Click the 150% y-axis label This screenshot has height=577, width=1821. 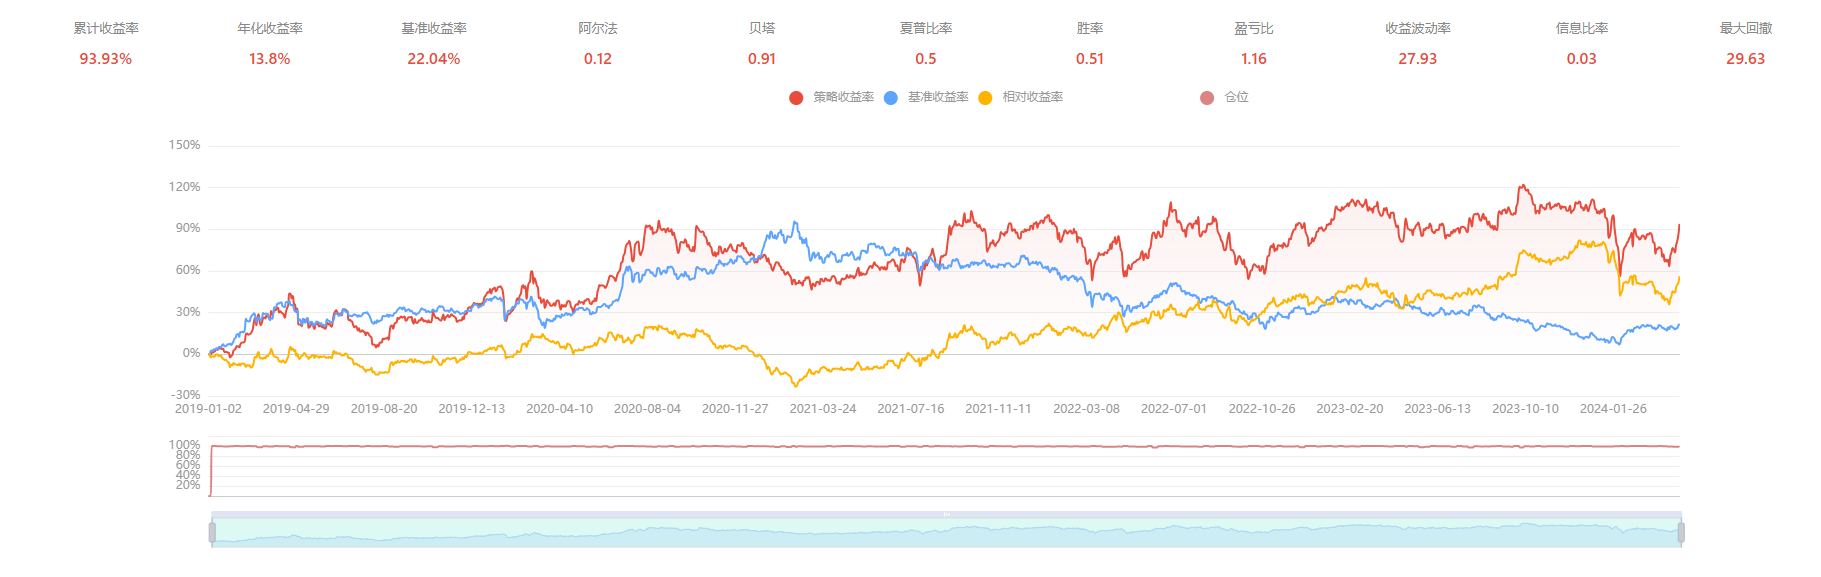[185, 145]
